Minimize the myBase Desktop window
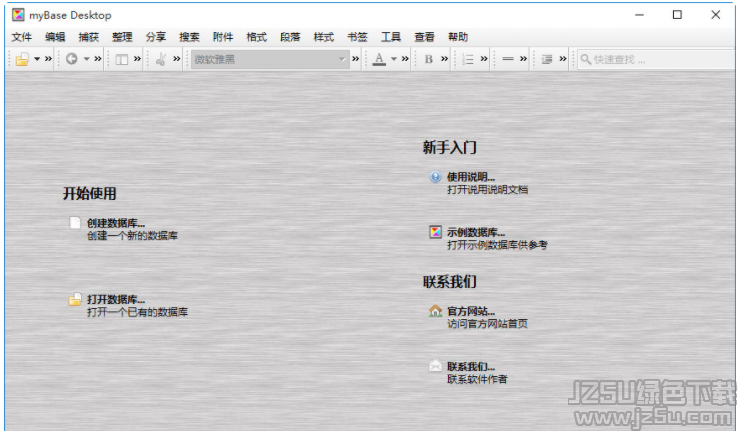This screenshot has width=738, height=431. pos(639,15)
